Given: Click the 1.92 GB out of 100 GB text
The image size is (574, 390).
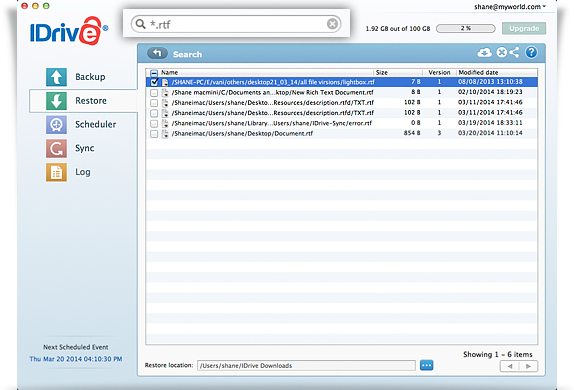Looking at the screenshot, I should pos(398,29).
